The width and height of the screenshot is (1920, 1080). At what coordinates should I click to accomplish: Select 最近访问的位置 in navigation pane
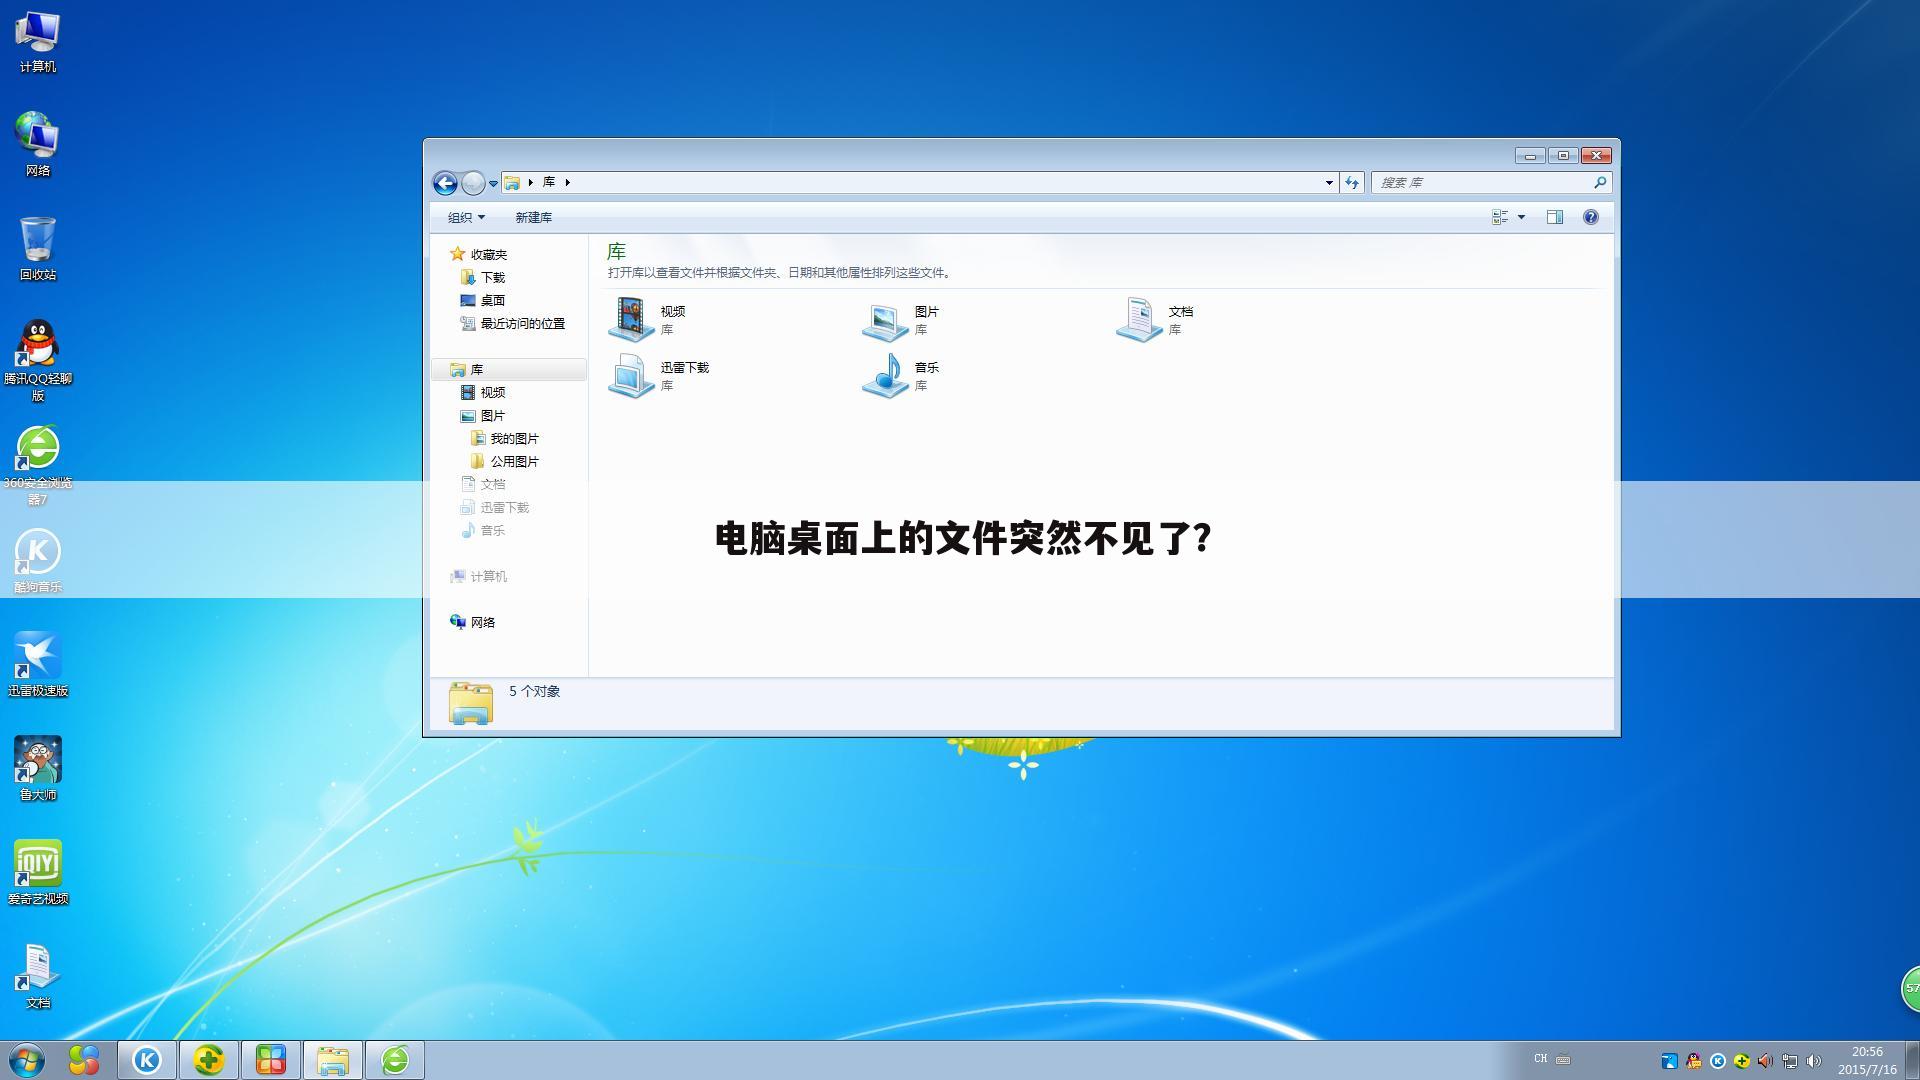pyautogui.click(x=513, y=323)
